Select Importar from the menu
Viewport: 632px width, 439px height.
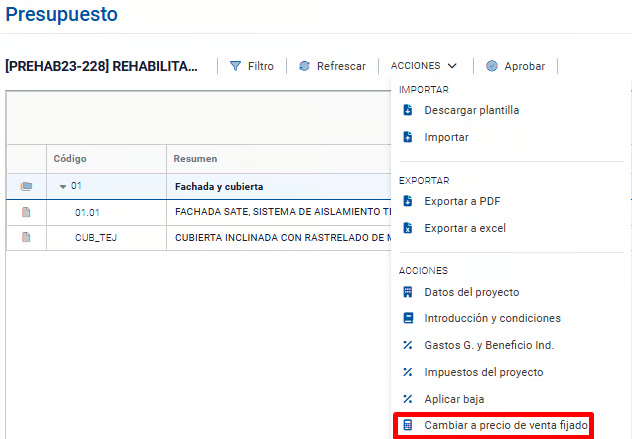pyautogui.click(x=446, y=137)
